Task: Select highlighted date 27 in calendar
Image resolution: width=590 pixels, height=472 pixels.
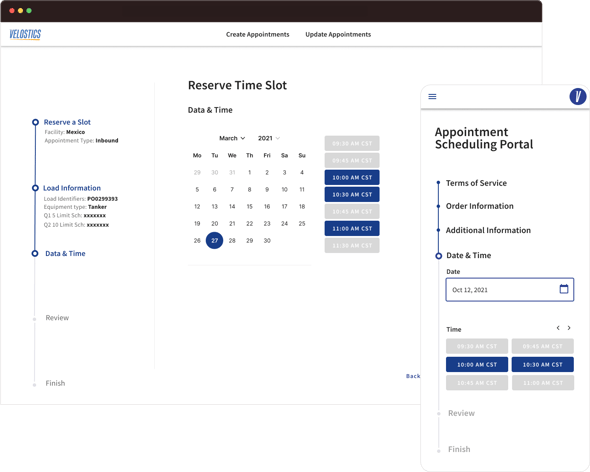Action: (214, 241)
